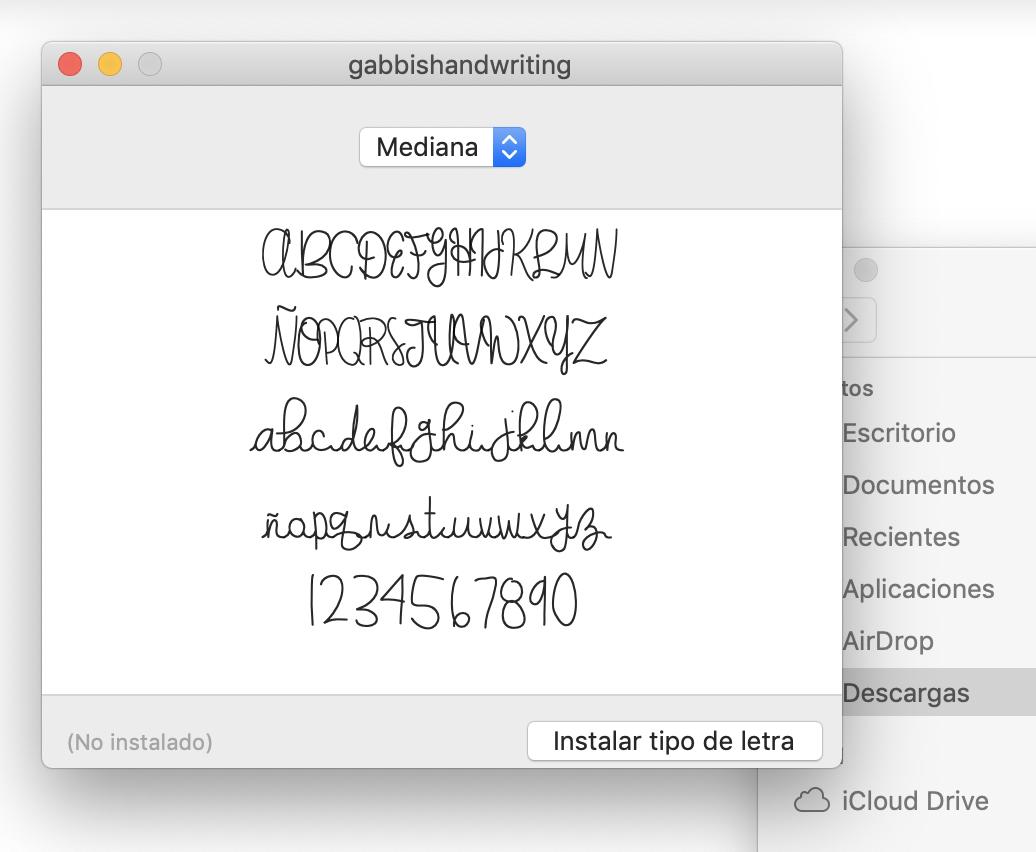Click the gabbishandwriting window title
Screen dimensions: 1036x852
coord(459,65)
